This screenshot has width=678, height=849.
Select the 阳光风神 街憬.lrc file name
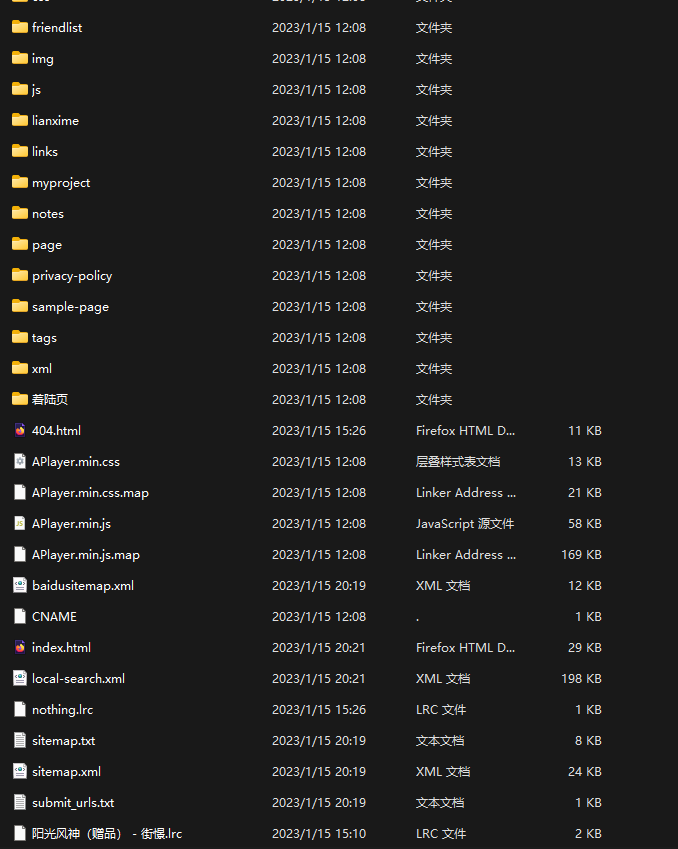coord(107,834)
